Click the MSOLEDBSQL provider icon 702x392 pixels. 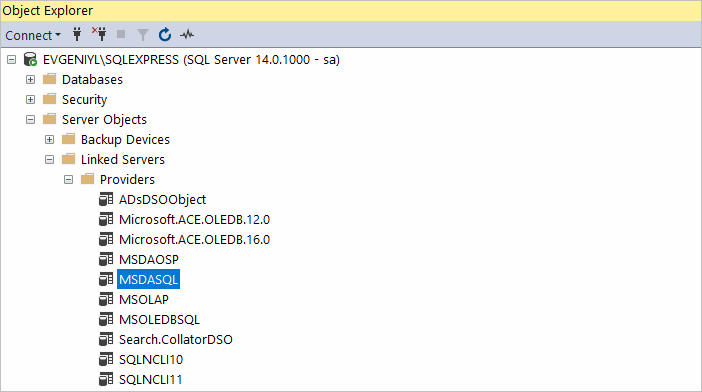tap(106, 319)
